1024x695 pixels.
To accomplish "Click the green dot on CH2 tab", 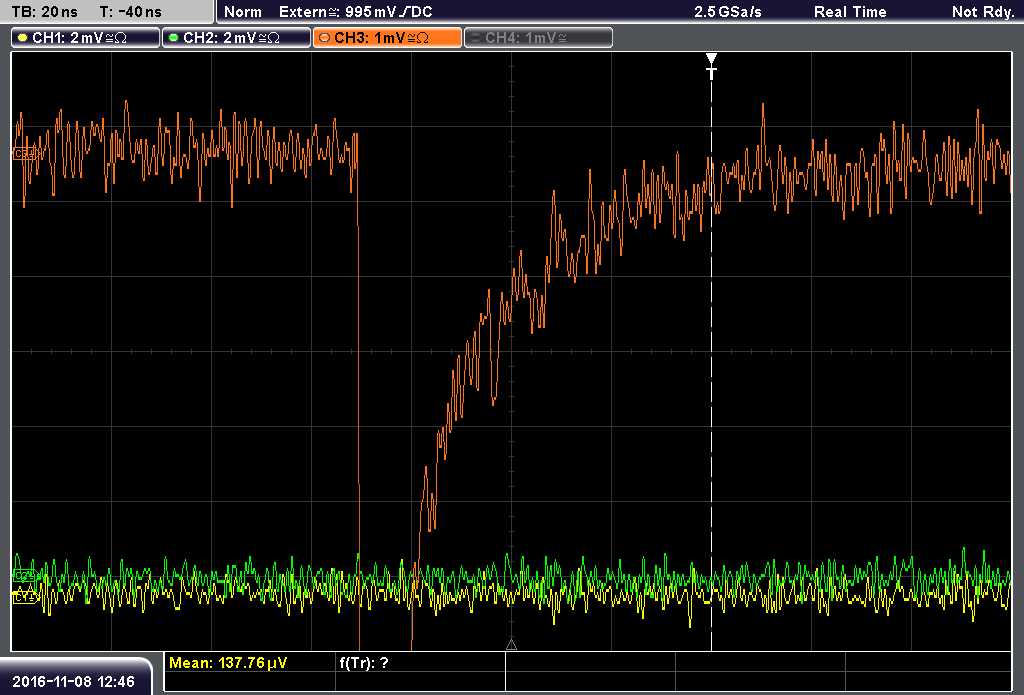I will point(174,38).
